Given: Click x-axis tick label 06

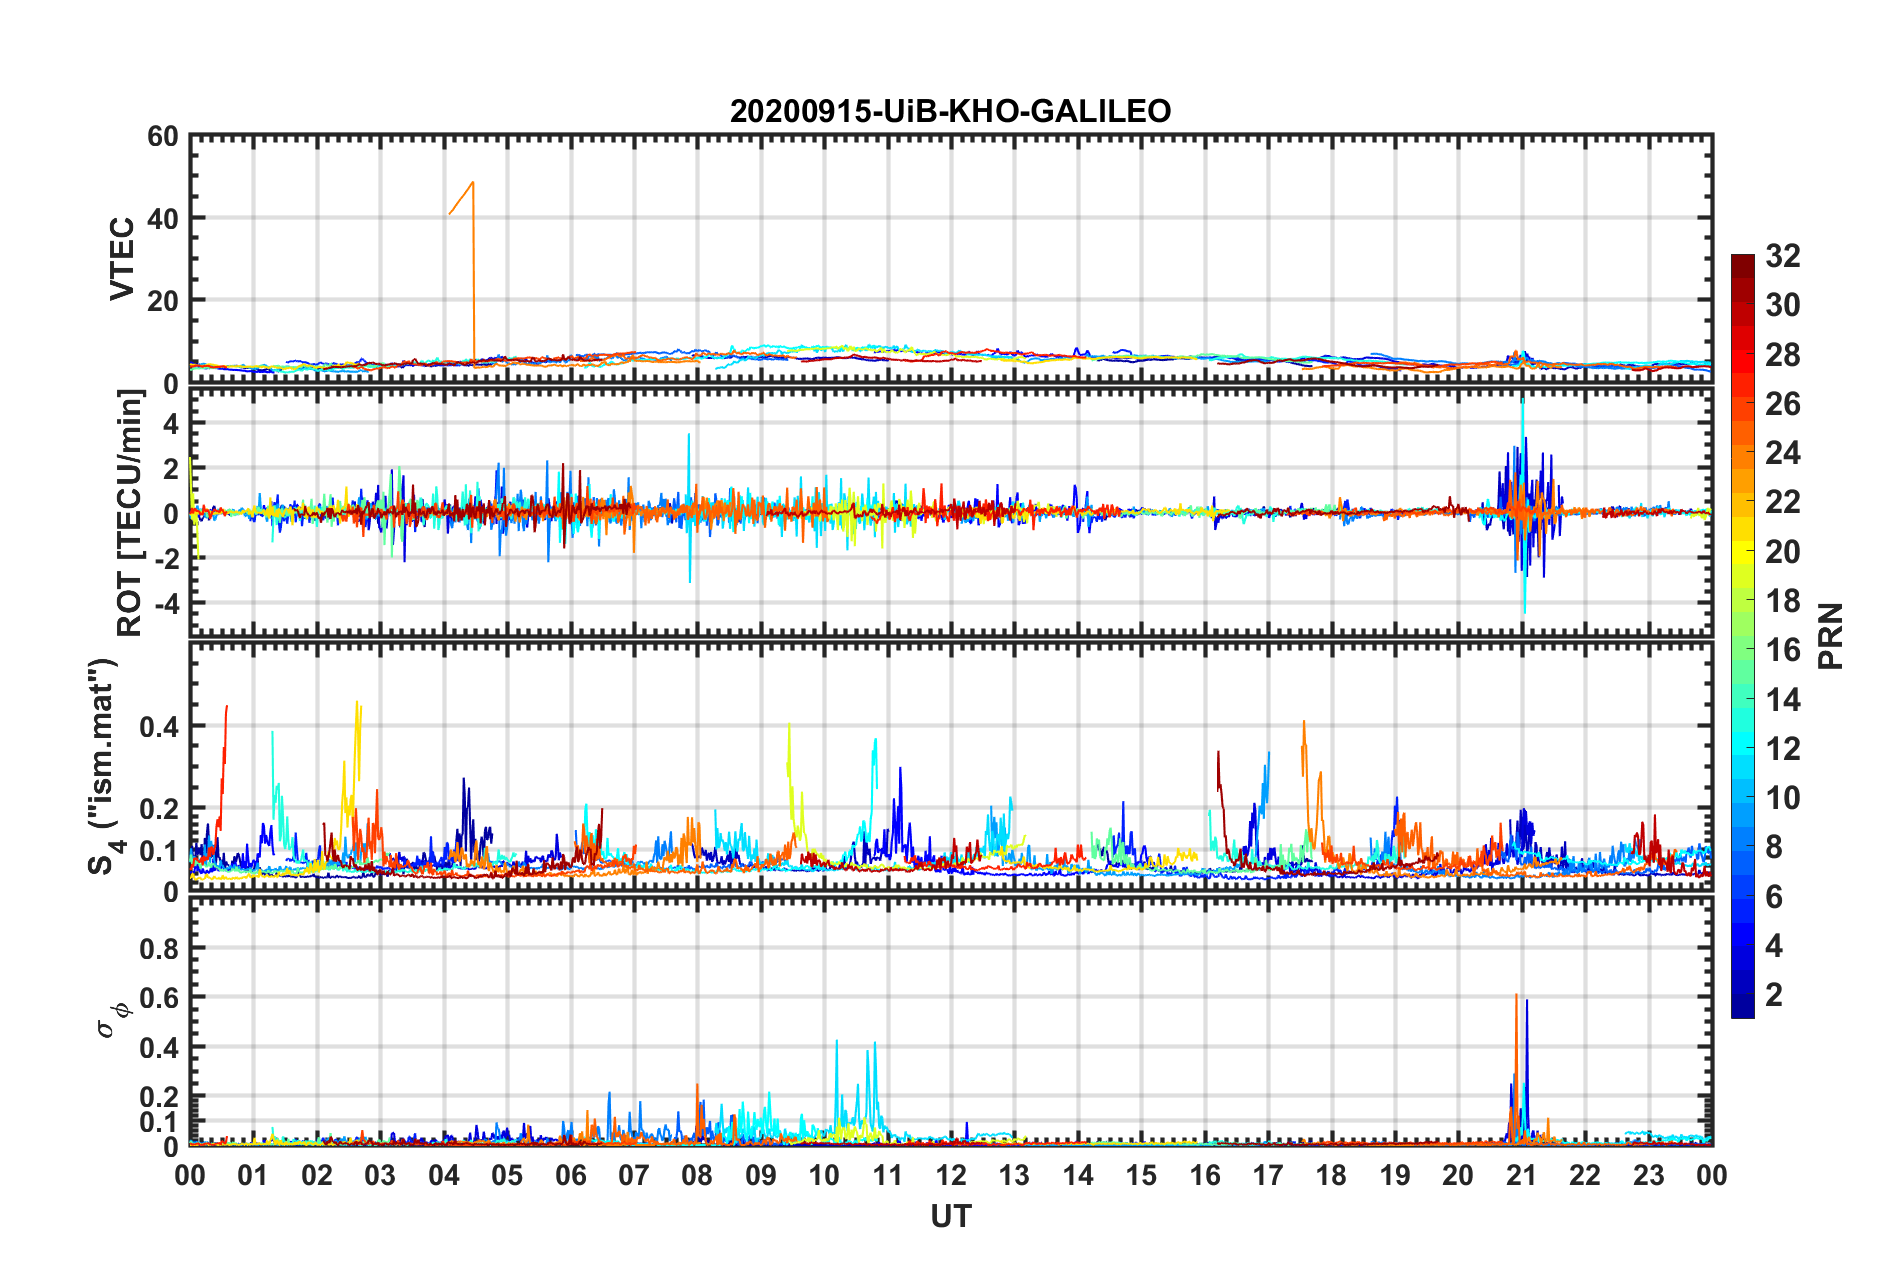Looking at the screenshot, I should click(x=570, y=1175).
